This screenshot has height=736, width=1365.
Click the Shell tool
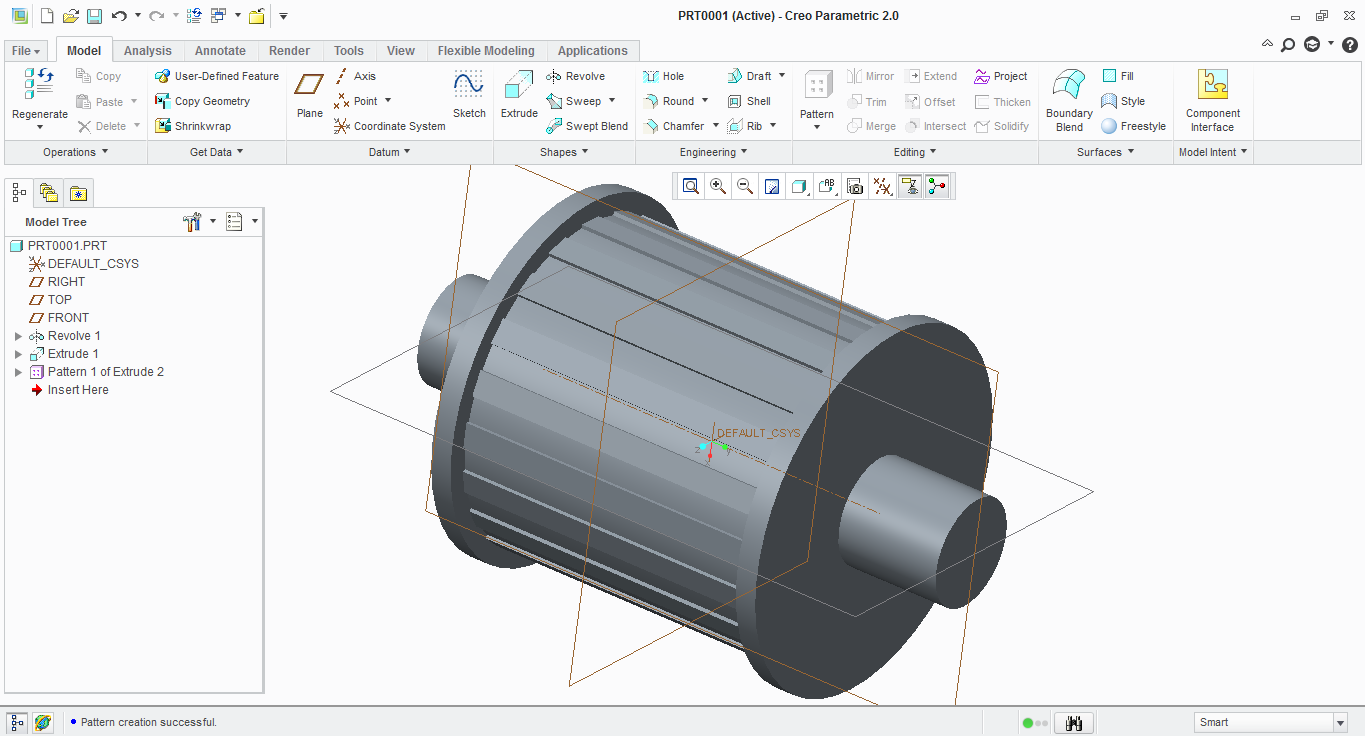[749, 101]
